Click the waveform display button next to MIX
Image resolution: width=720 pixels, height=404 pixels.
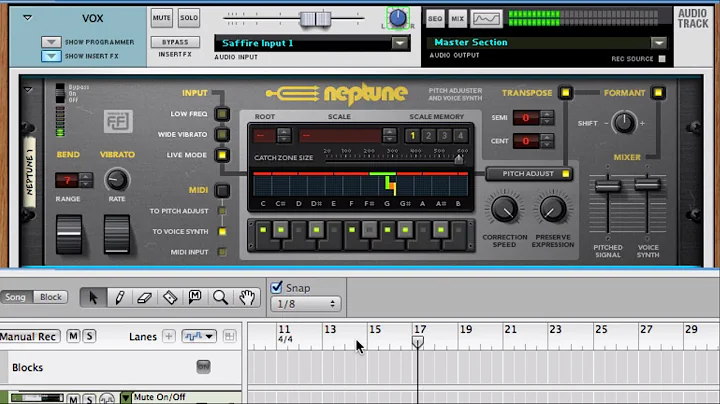point(486,18)
